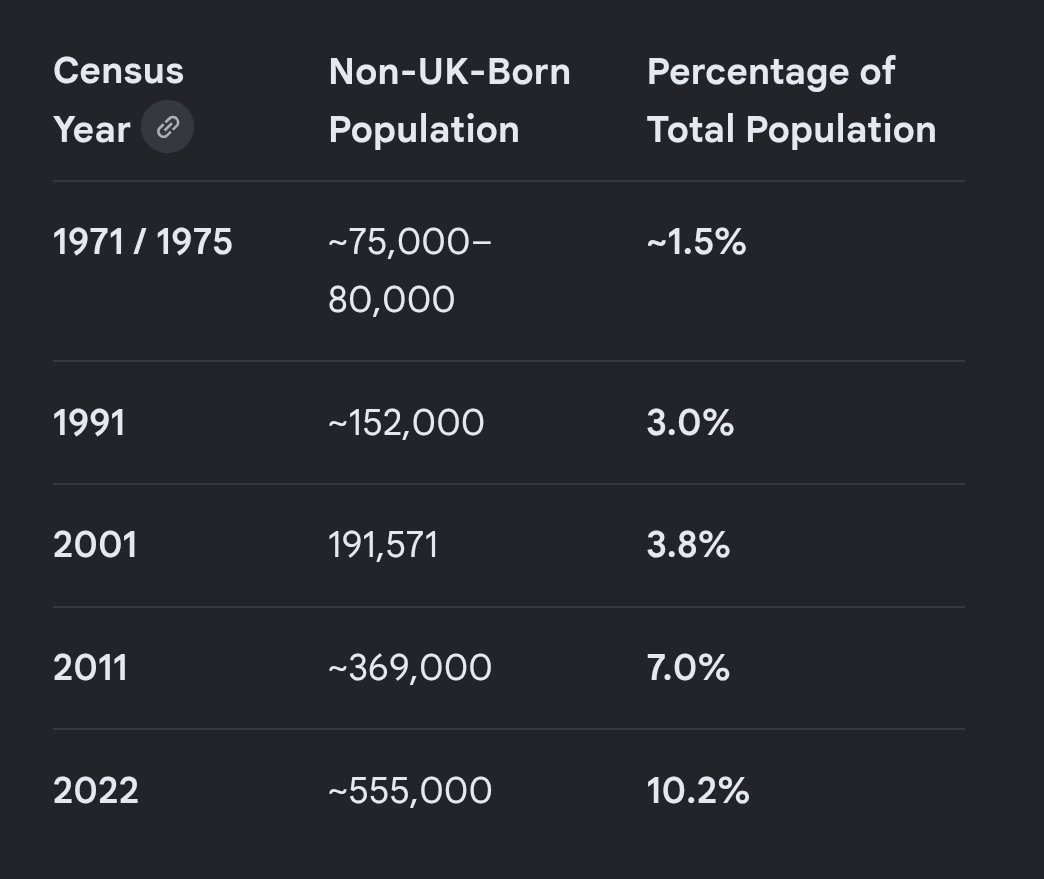
Task: Click the Percentage of Total Population header
Action: [x=792, y=100]
